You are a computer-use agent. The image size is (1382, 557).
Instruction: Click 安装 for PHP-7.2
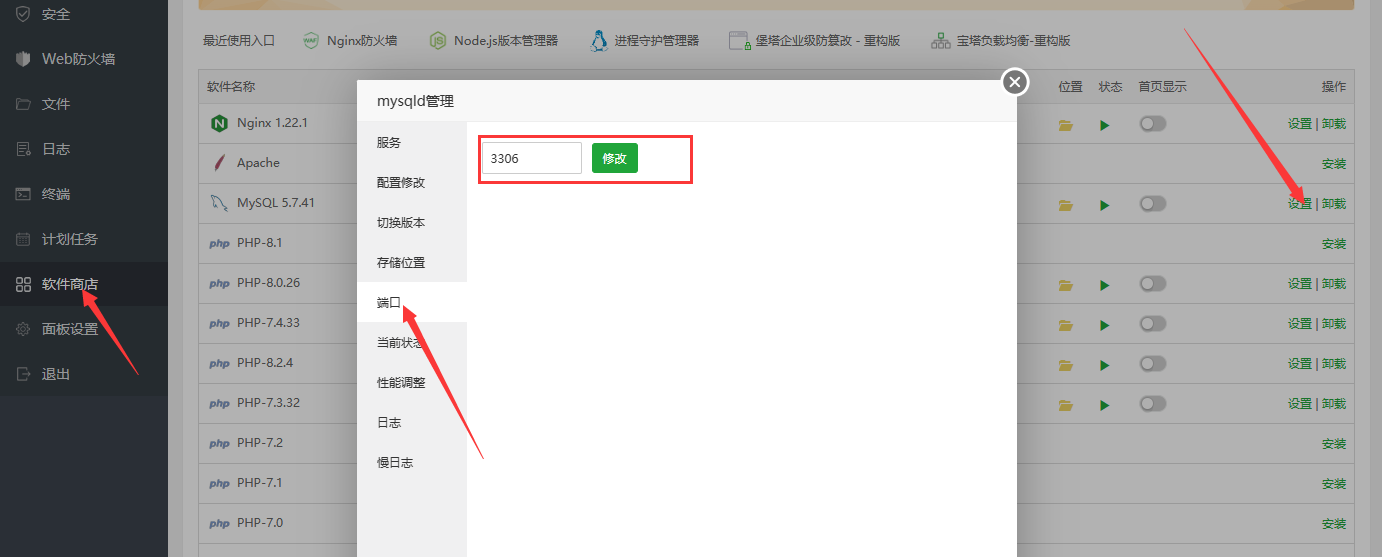click(1334, 444)
